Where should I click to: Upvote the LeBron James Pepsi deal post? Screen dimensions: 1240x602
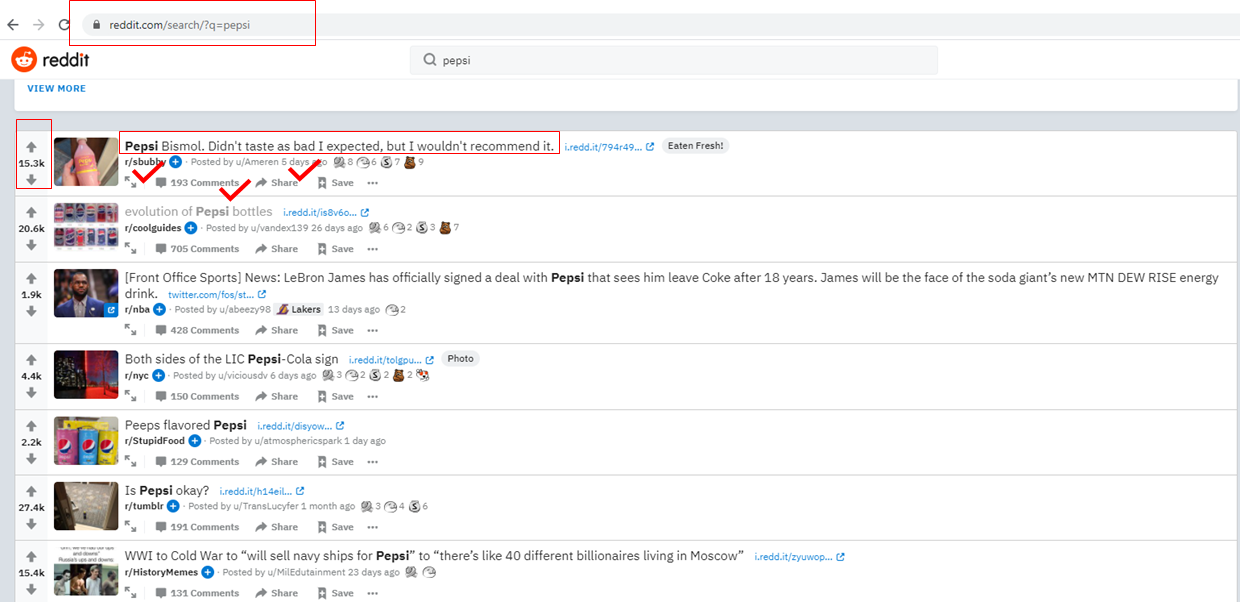point(31,278)
